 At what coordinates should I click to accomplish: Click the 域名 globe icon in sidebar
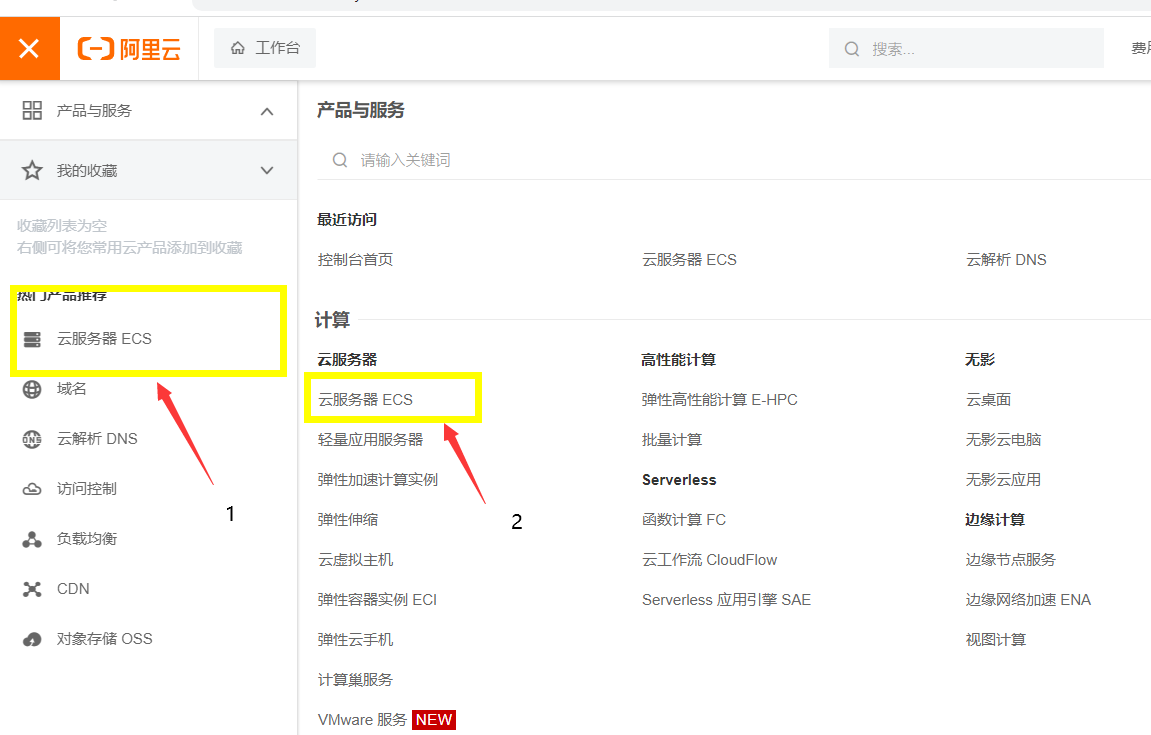(x=33, y=388)
